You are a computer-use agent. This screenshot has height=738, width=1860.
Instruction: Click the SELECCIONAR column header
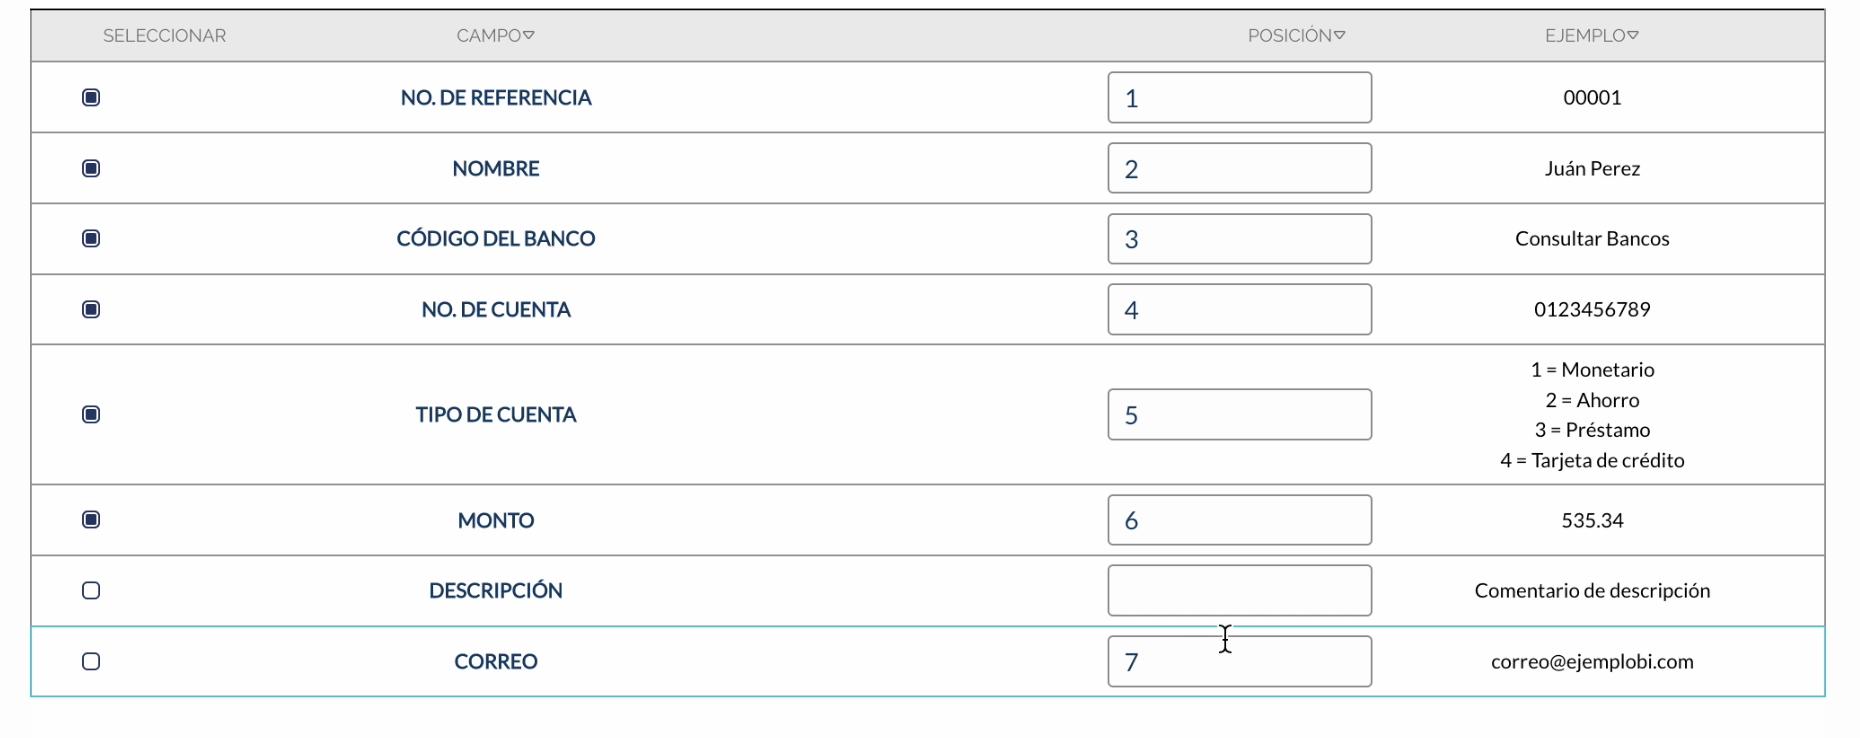tap(164, 36)
